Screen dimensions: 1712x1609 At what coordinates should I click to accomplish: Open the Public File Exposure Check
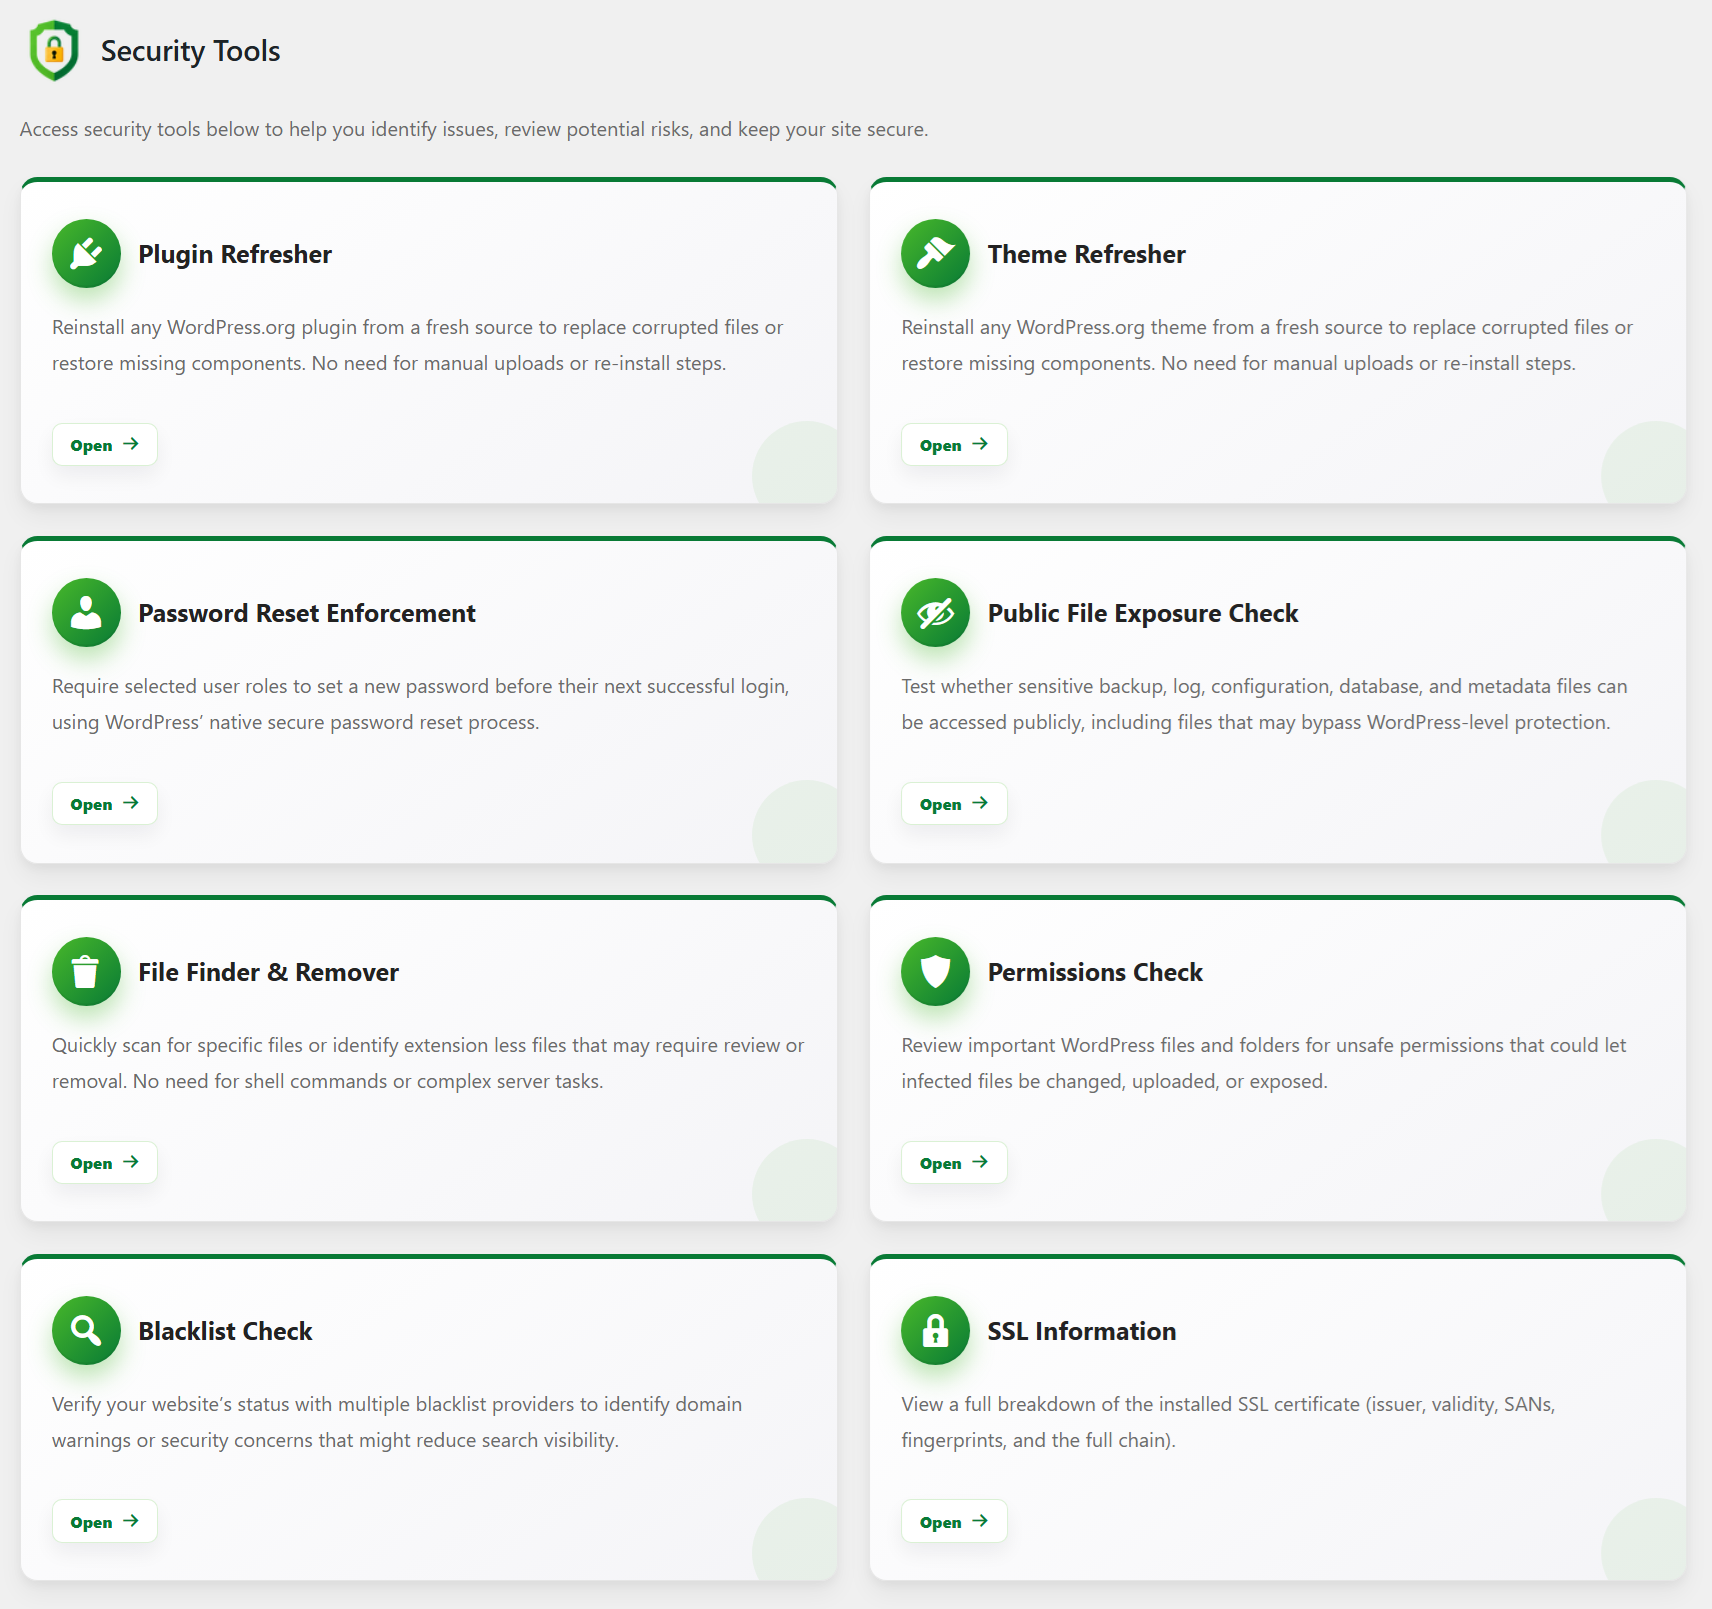[x=954, y=804]
